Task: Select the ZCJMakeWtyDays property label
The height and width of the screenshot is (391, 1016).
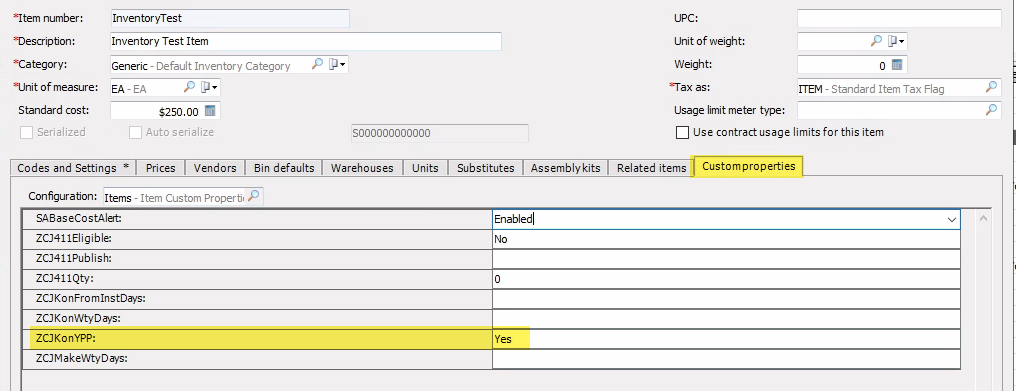Action: [x=82, y=359]
